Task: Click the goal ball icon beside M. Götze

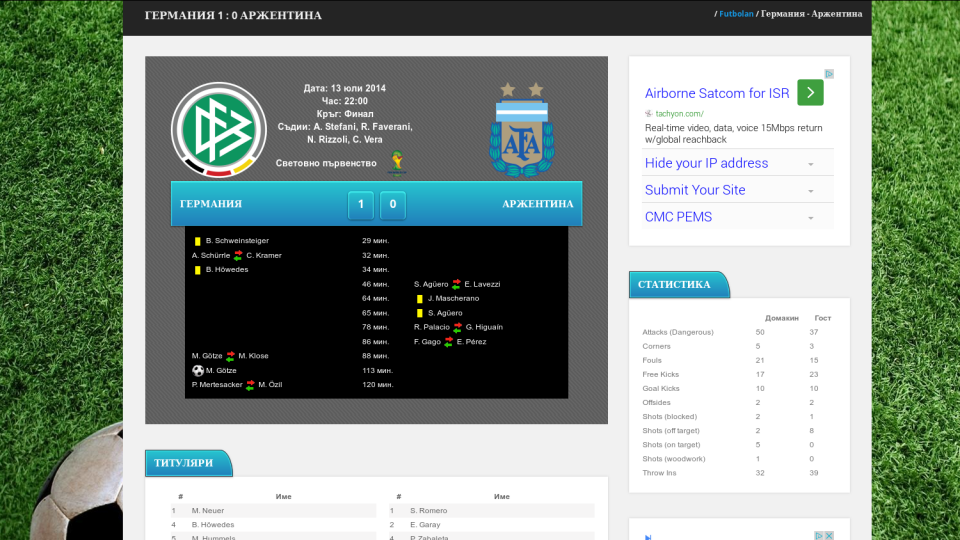Action: (x=198, y=370)
